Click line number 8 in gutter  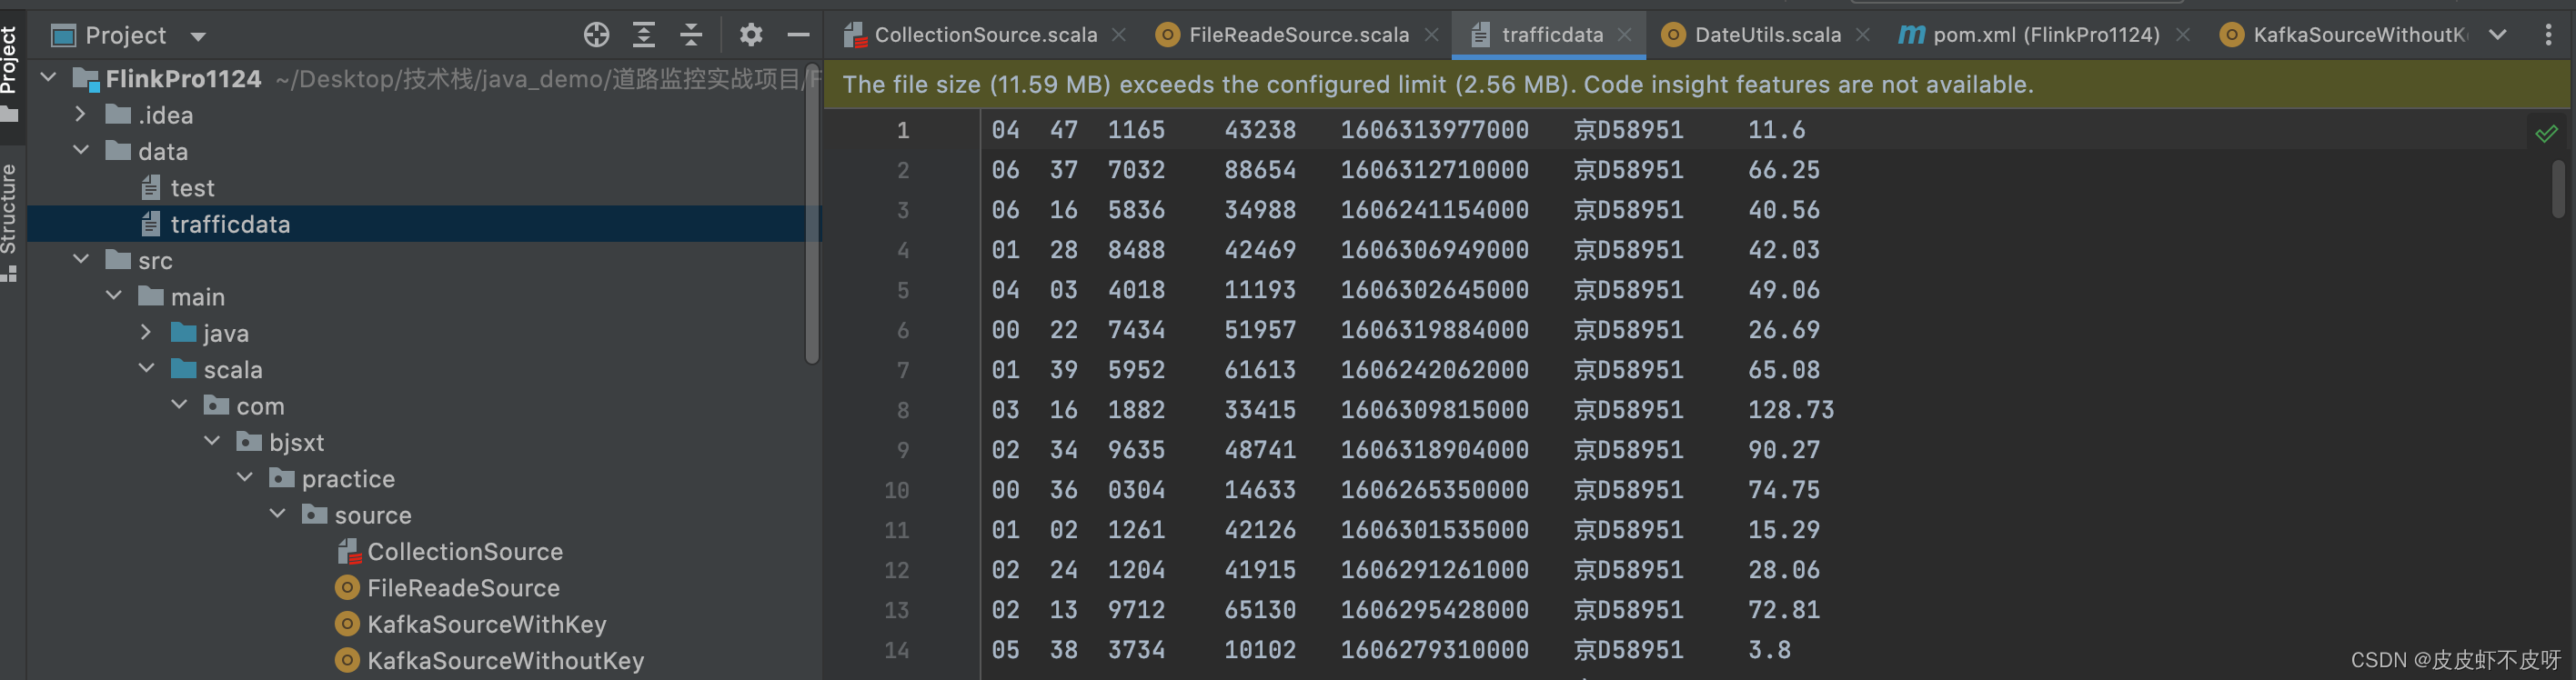pos(903,410)
